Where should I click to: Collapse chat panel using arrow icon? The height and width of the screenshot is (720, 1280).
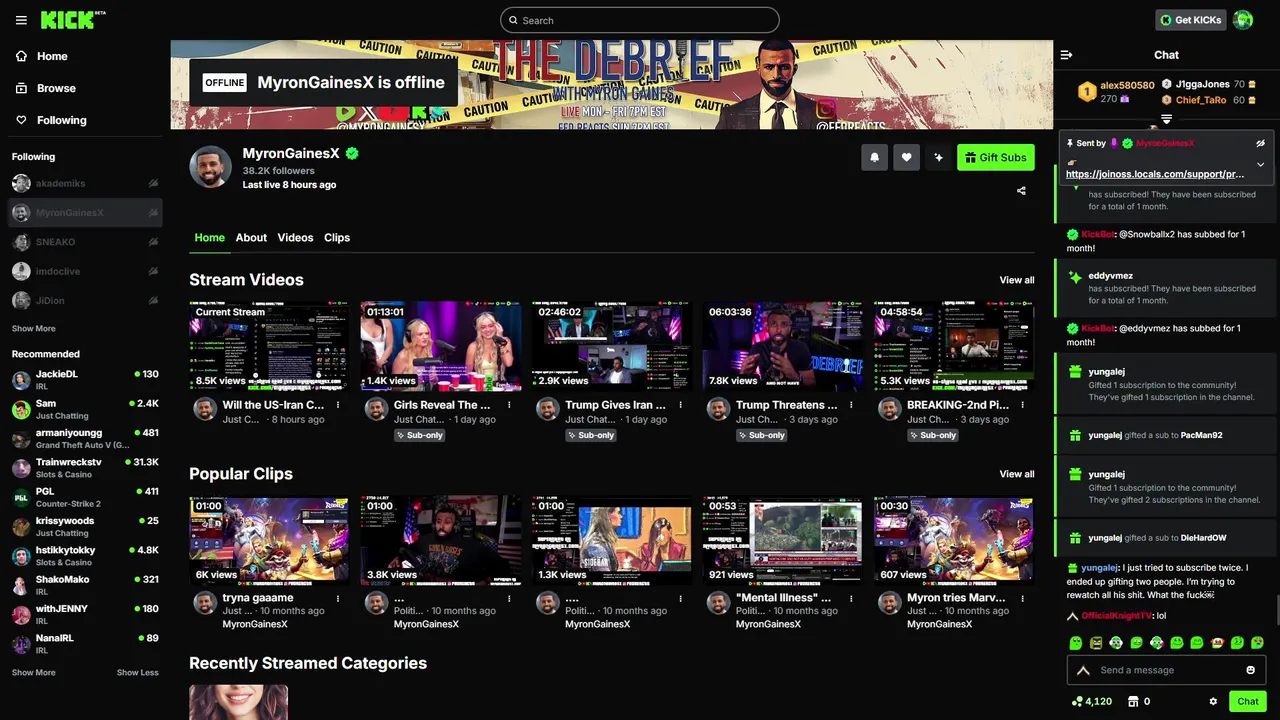tap(1066, 55)
